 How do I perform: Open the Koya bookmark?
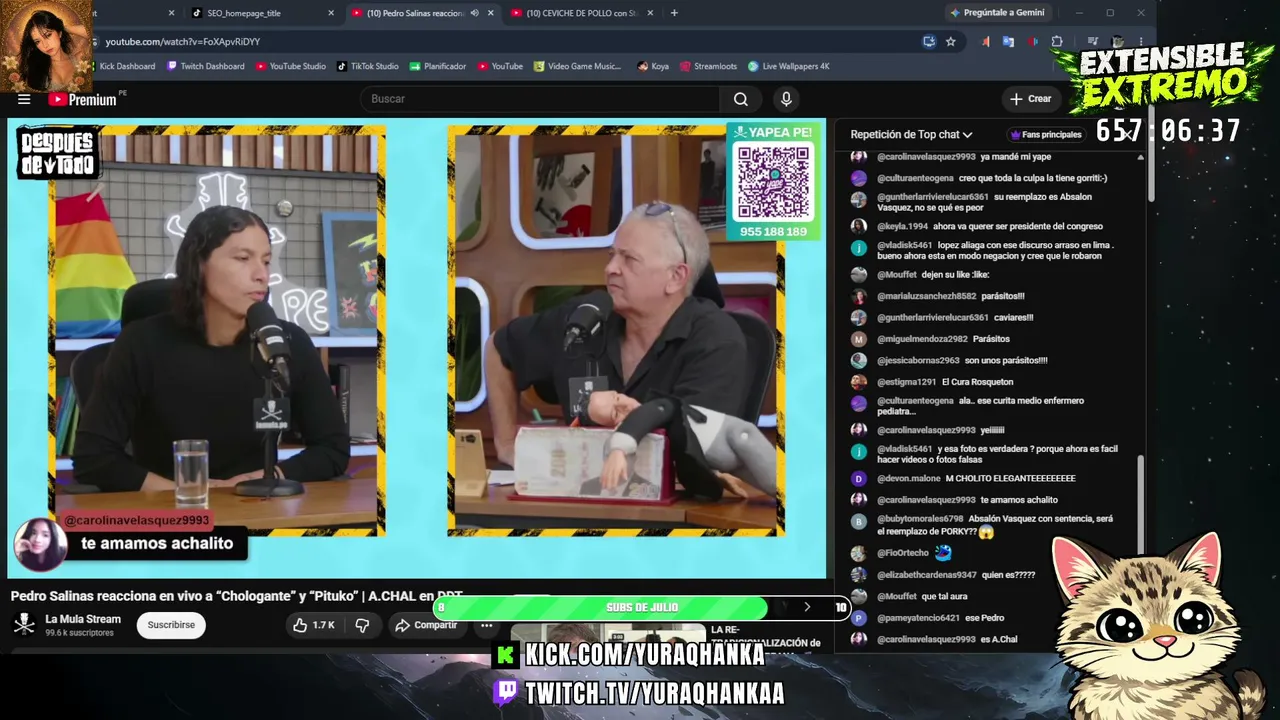tap(653, 66)
